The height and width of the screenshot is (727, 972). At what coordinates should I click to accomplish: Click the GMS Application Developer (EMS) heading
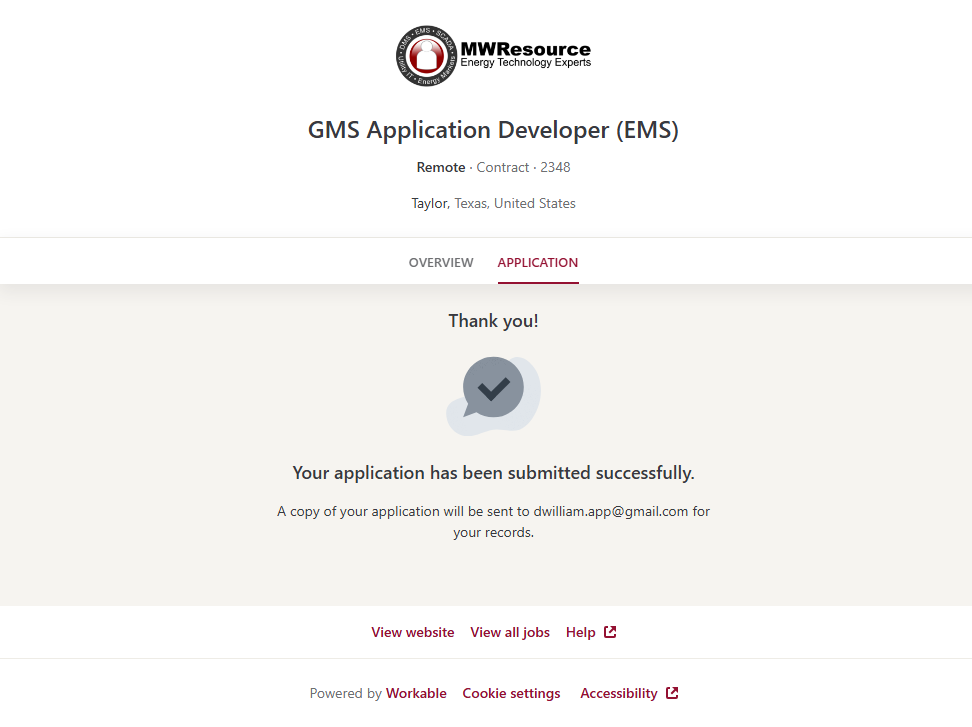493,130
